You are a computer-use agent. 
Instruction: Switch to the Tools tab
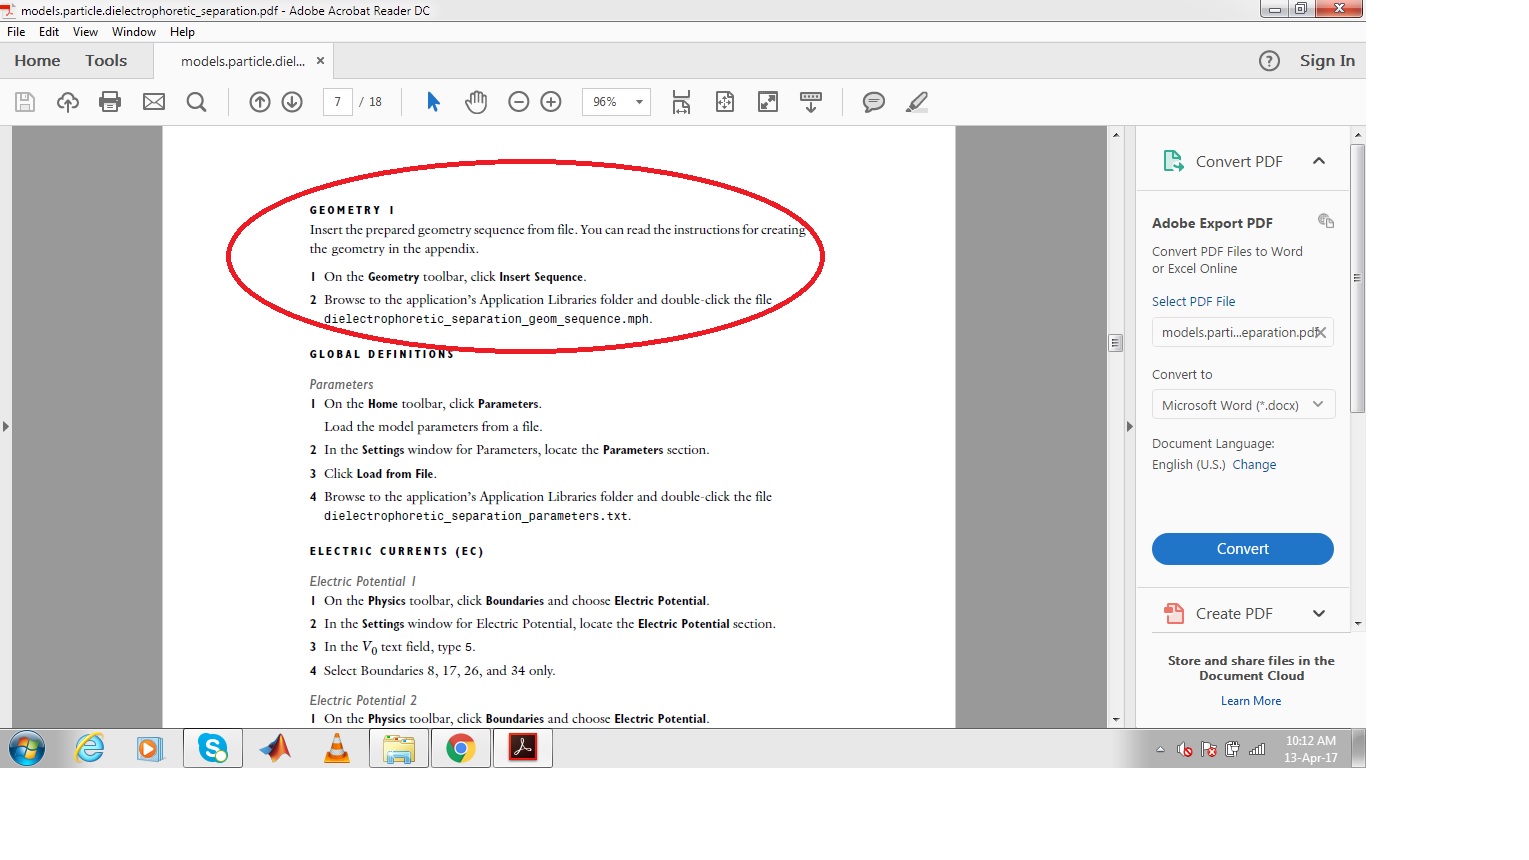106,61
